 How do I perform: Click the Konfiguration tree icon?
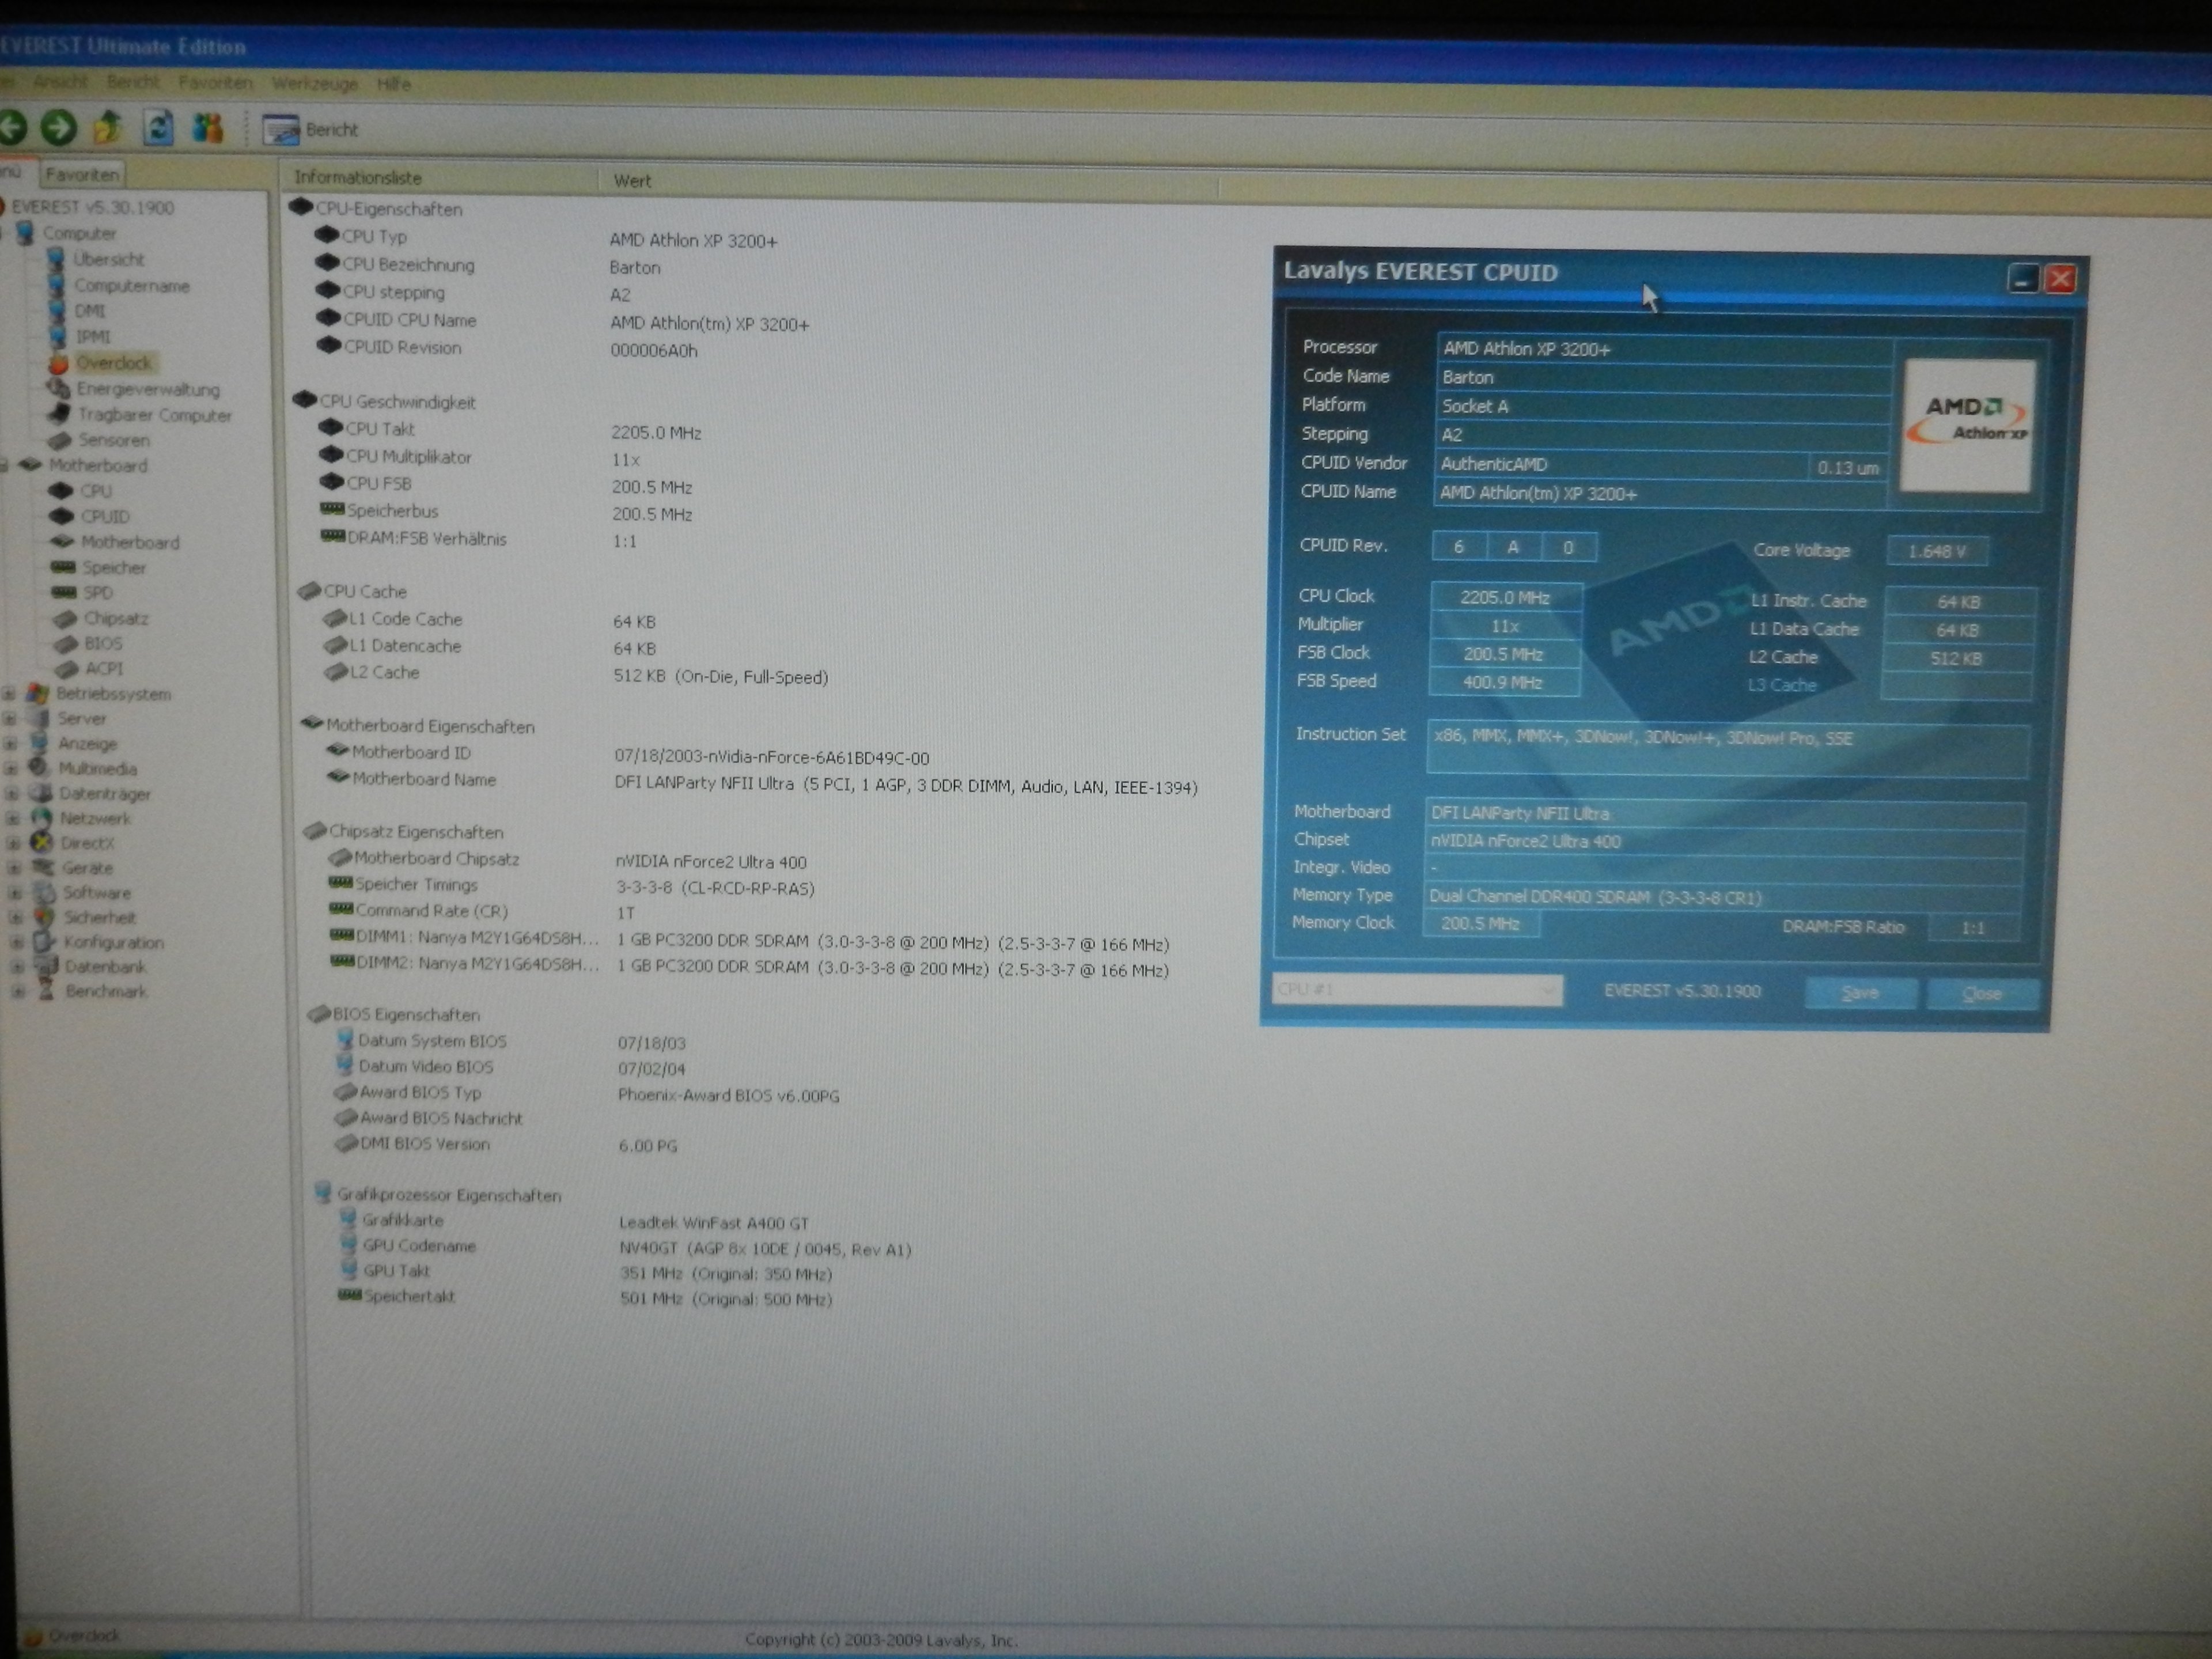44,941
